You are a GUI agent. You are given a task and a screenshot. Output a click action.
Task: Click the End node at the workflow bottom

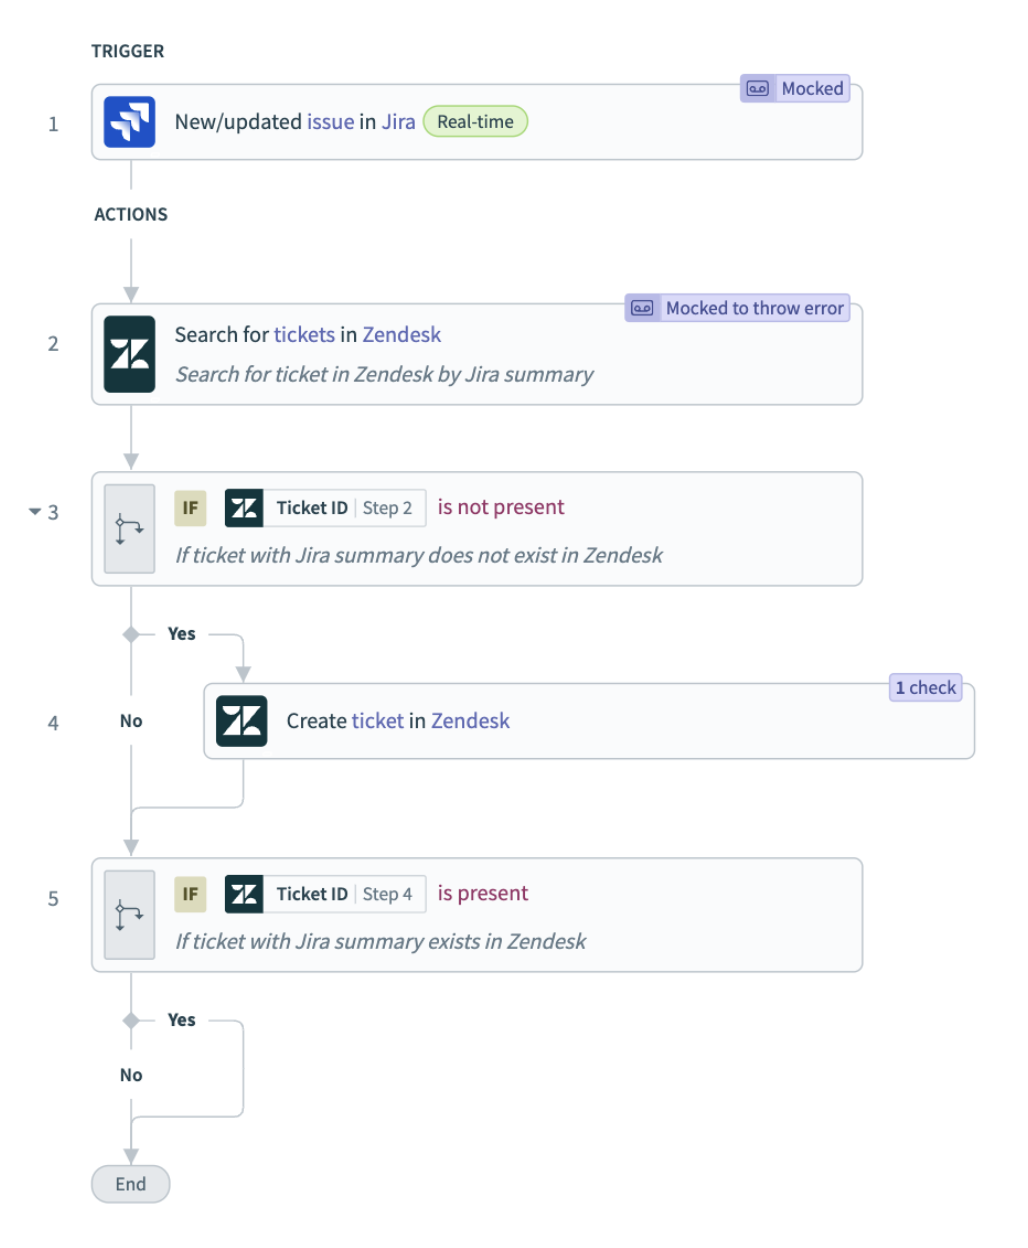(130, 1183)
